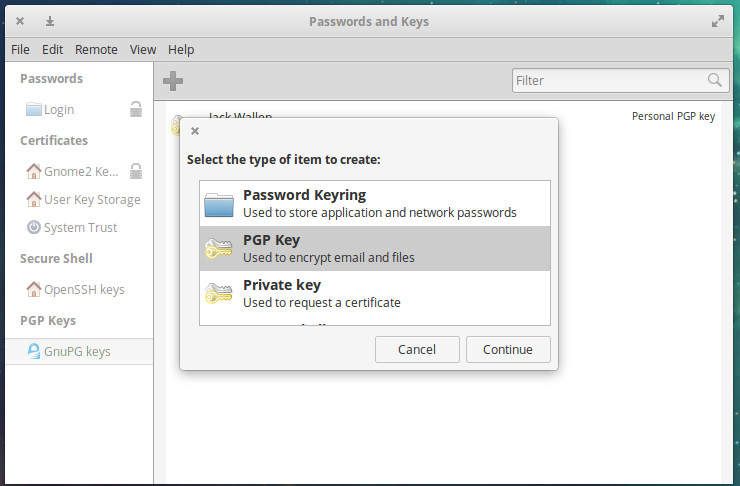Click the Login keyring lock icon
This screenshot has width=740, height=486.
(x=136, y=110)
